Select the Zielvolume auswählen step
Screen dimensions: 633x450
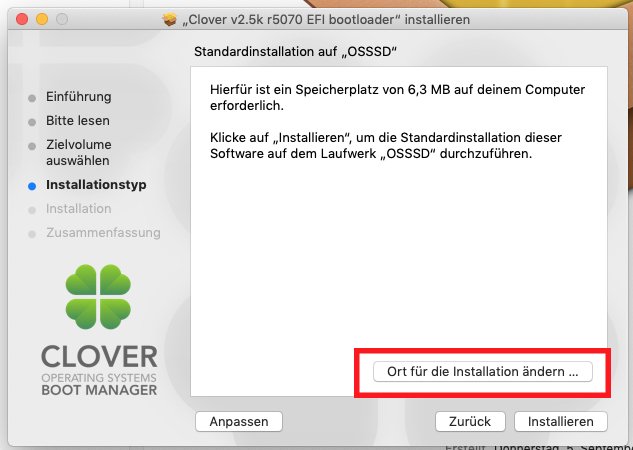(x=79, y=153)
